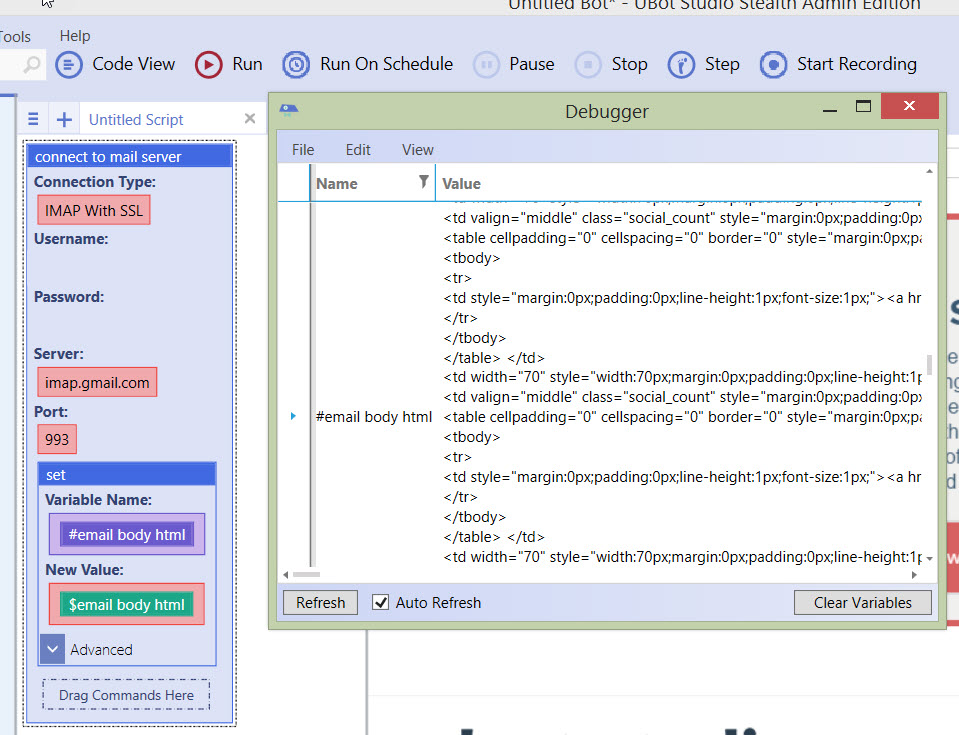The image size is (959, 735).
Task: Open Run On Schedule clock icon
Action: click(297, 64)
